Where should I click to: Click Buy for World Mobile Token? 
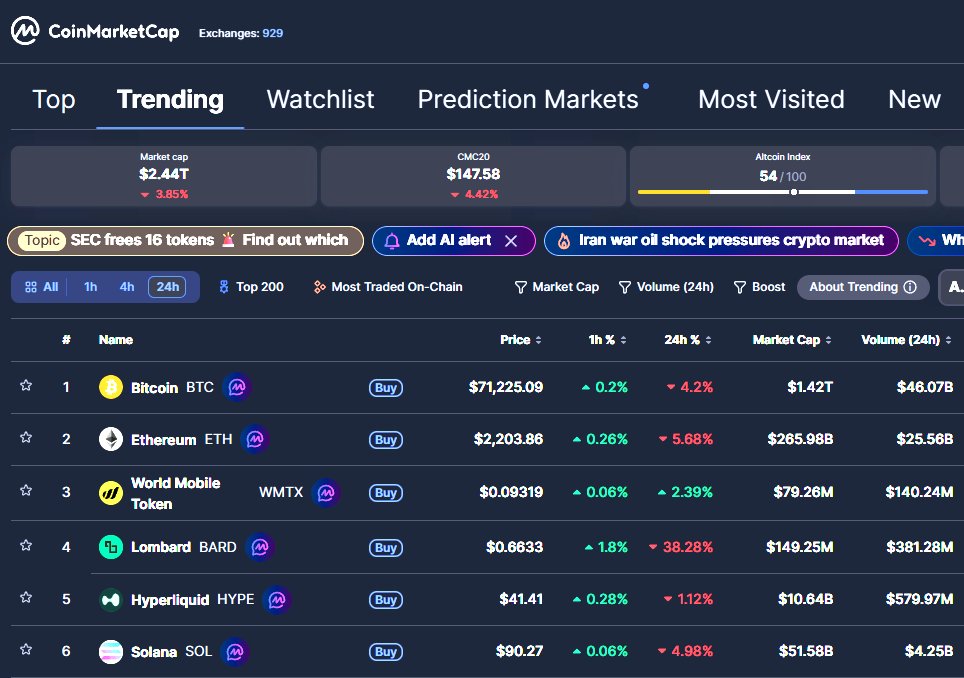tap(385, 493)
